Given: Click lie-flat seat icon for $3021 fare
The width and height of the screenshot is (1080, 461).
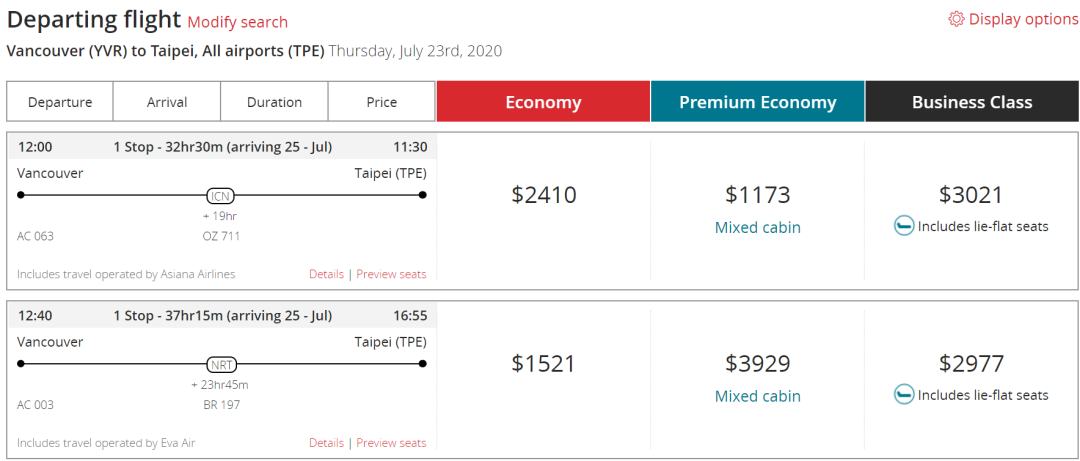Looking at the screenshot, I should click(x=903, y=226).
